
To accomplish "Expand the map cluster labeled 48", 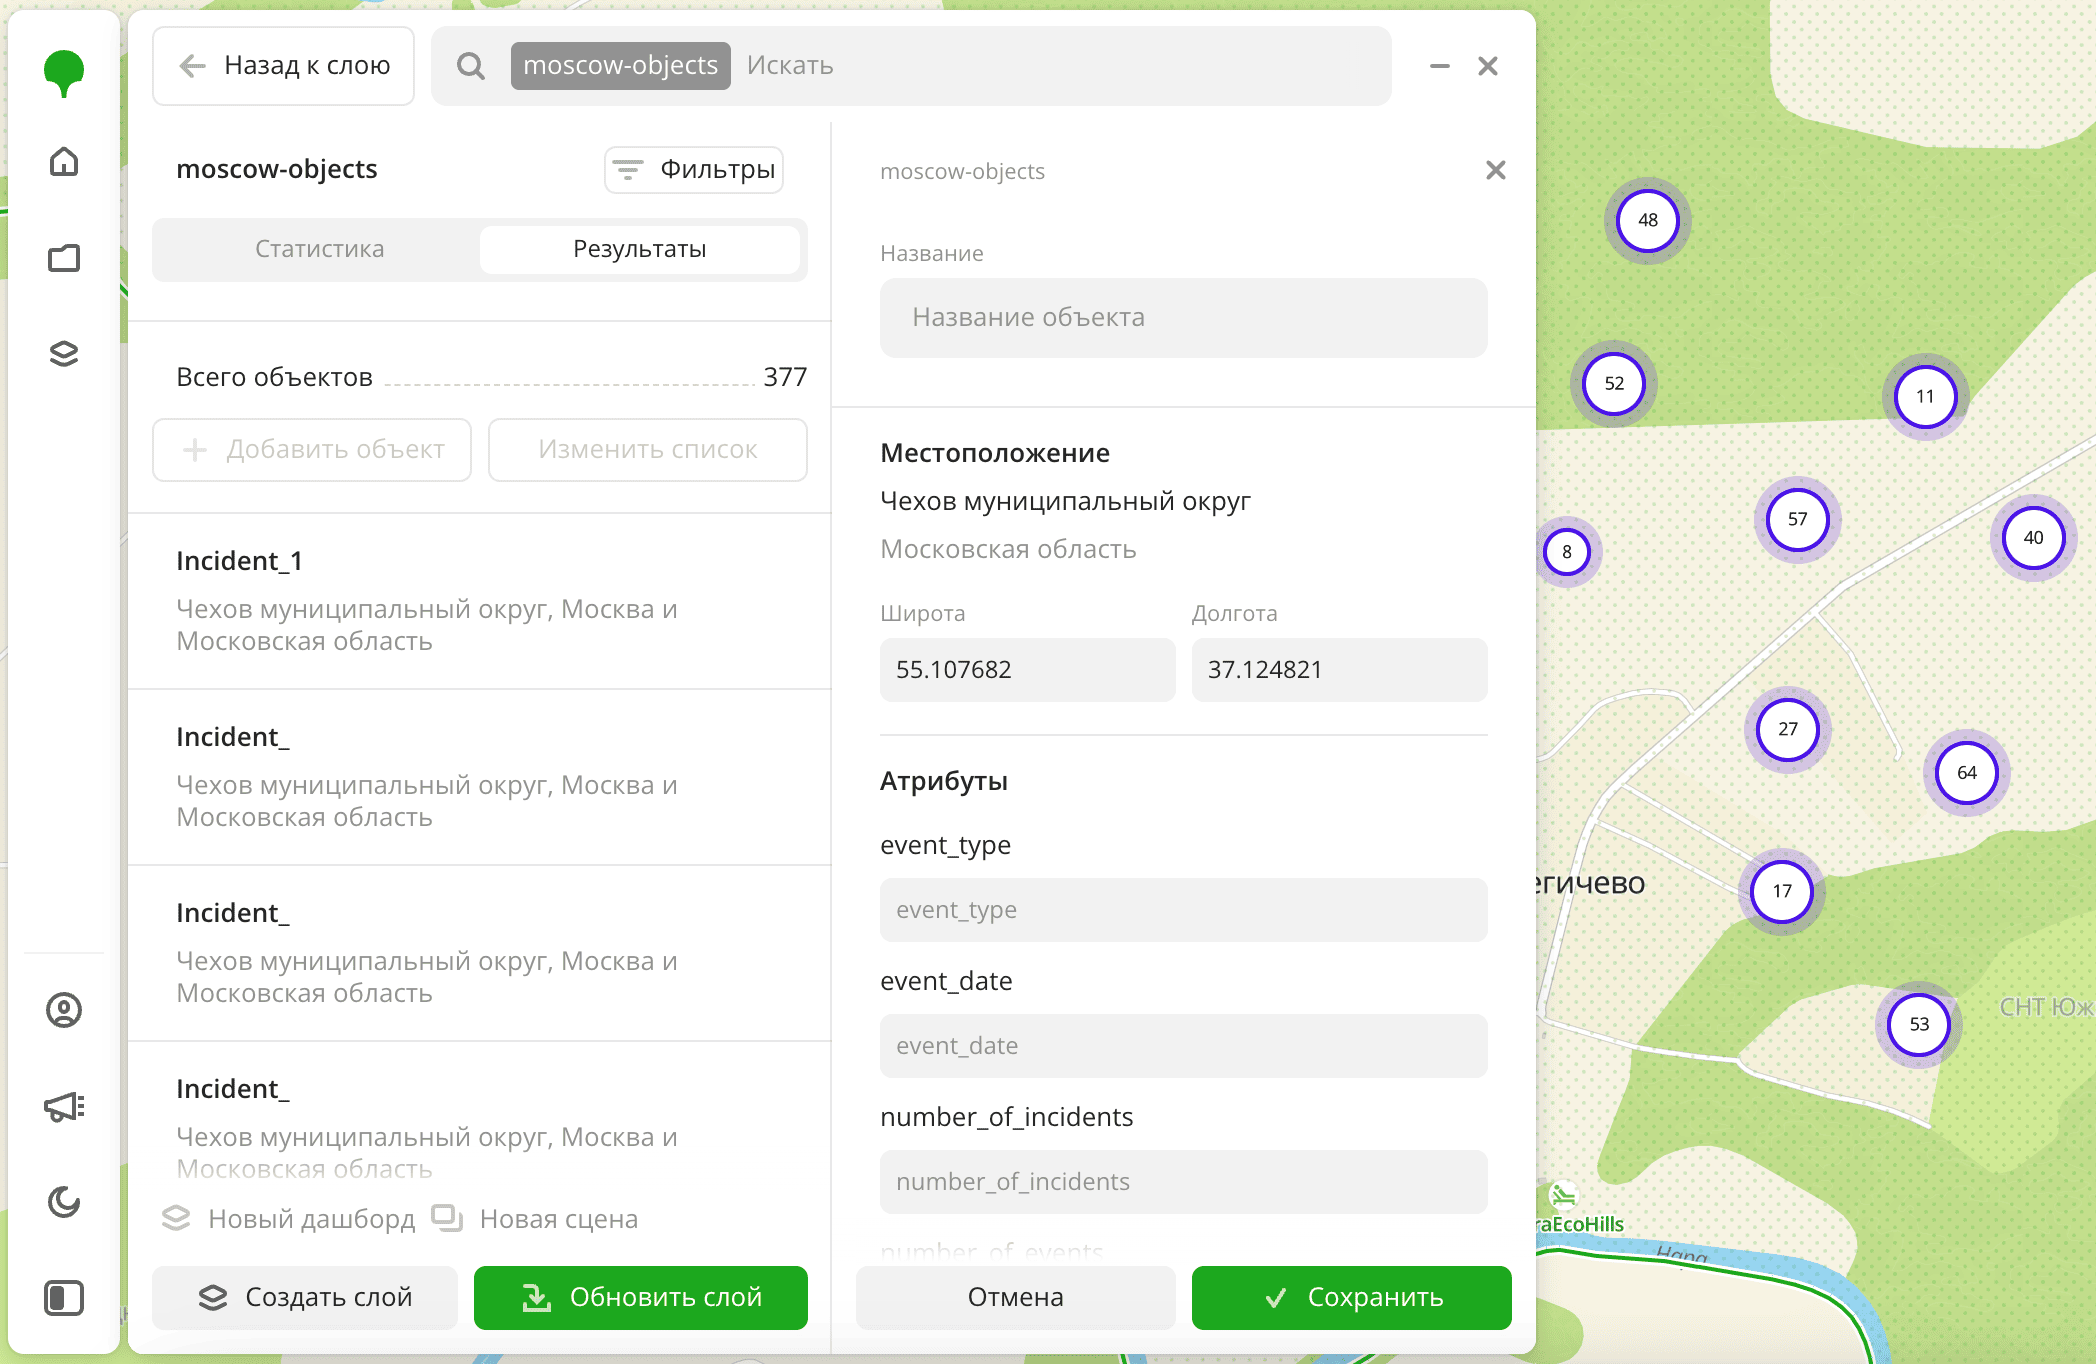I will (1647, 220).
